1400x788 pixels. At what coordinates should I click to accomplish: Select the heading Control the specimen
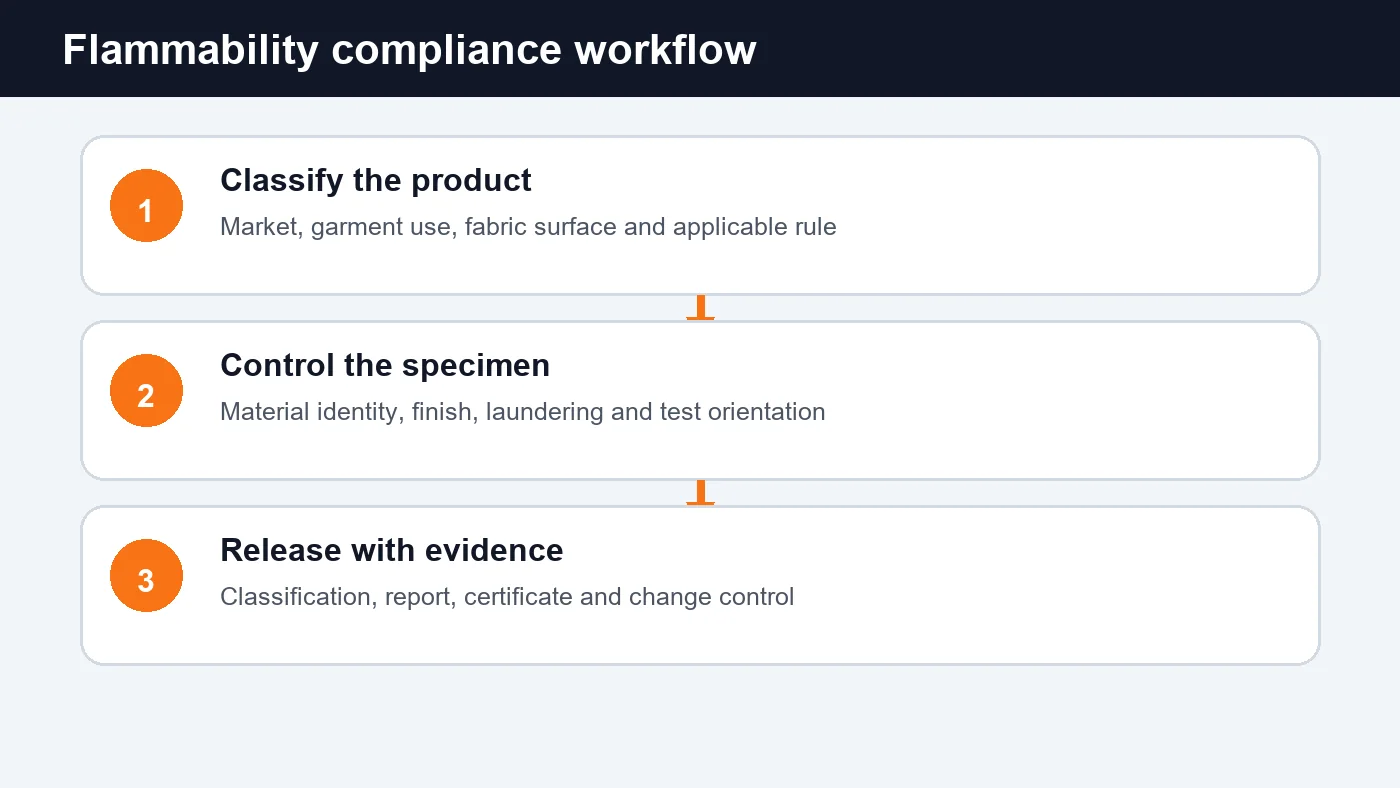tap(385, 365)
